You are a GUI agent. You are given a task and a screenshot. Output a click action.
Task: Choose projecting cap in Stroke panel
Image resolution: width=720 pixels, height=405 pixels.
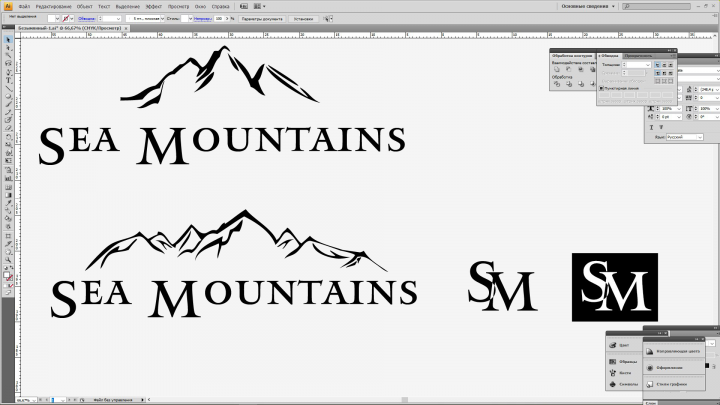[x=670, y=65]
